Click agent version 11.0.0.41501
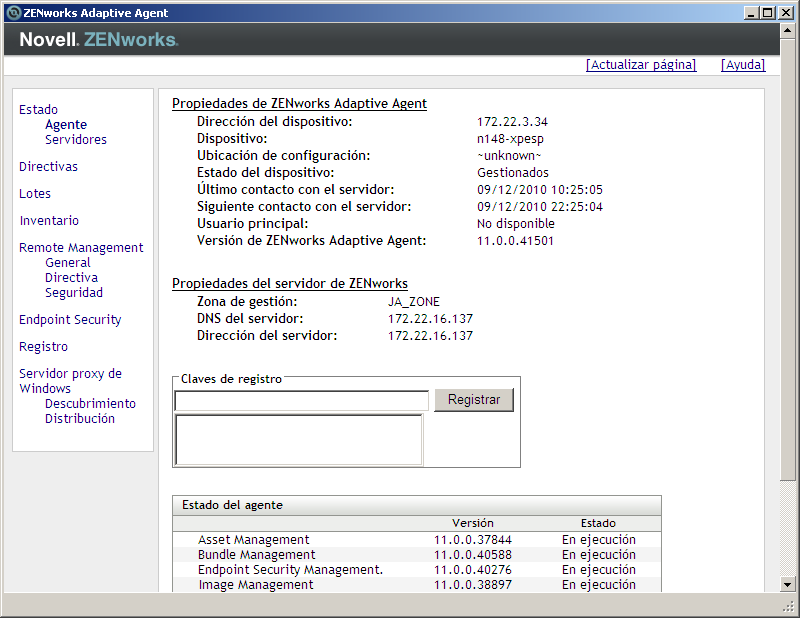 515,241
